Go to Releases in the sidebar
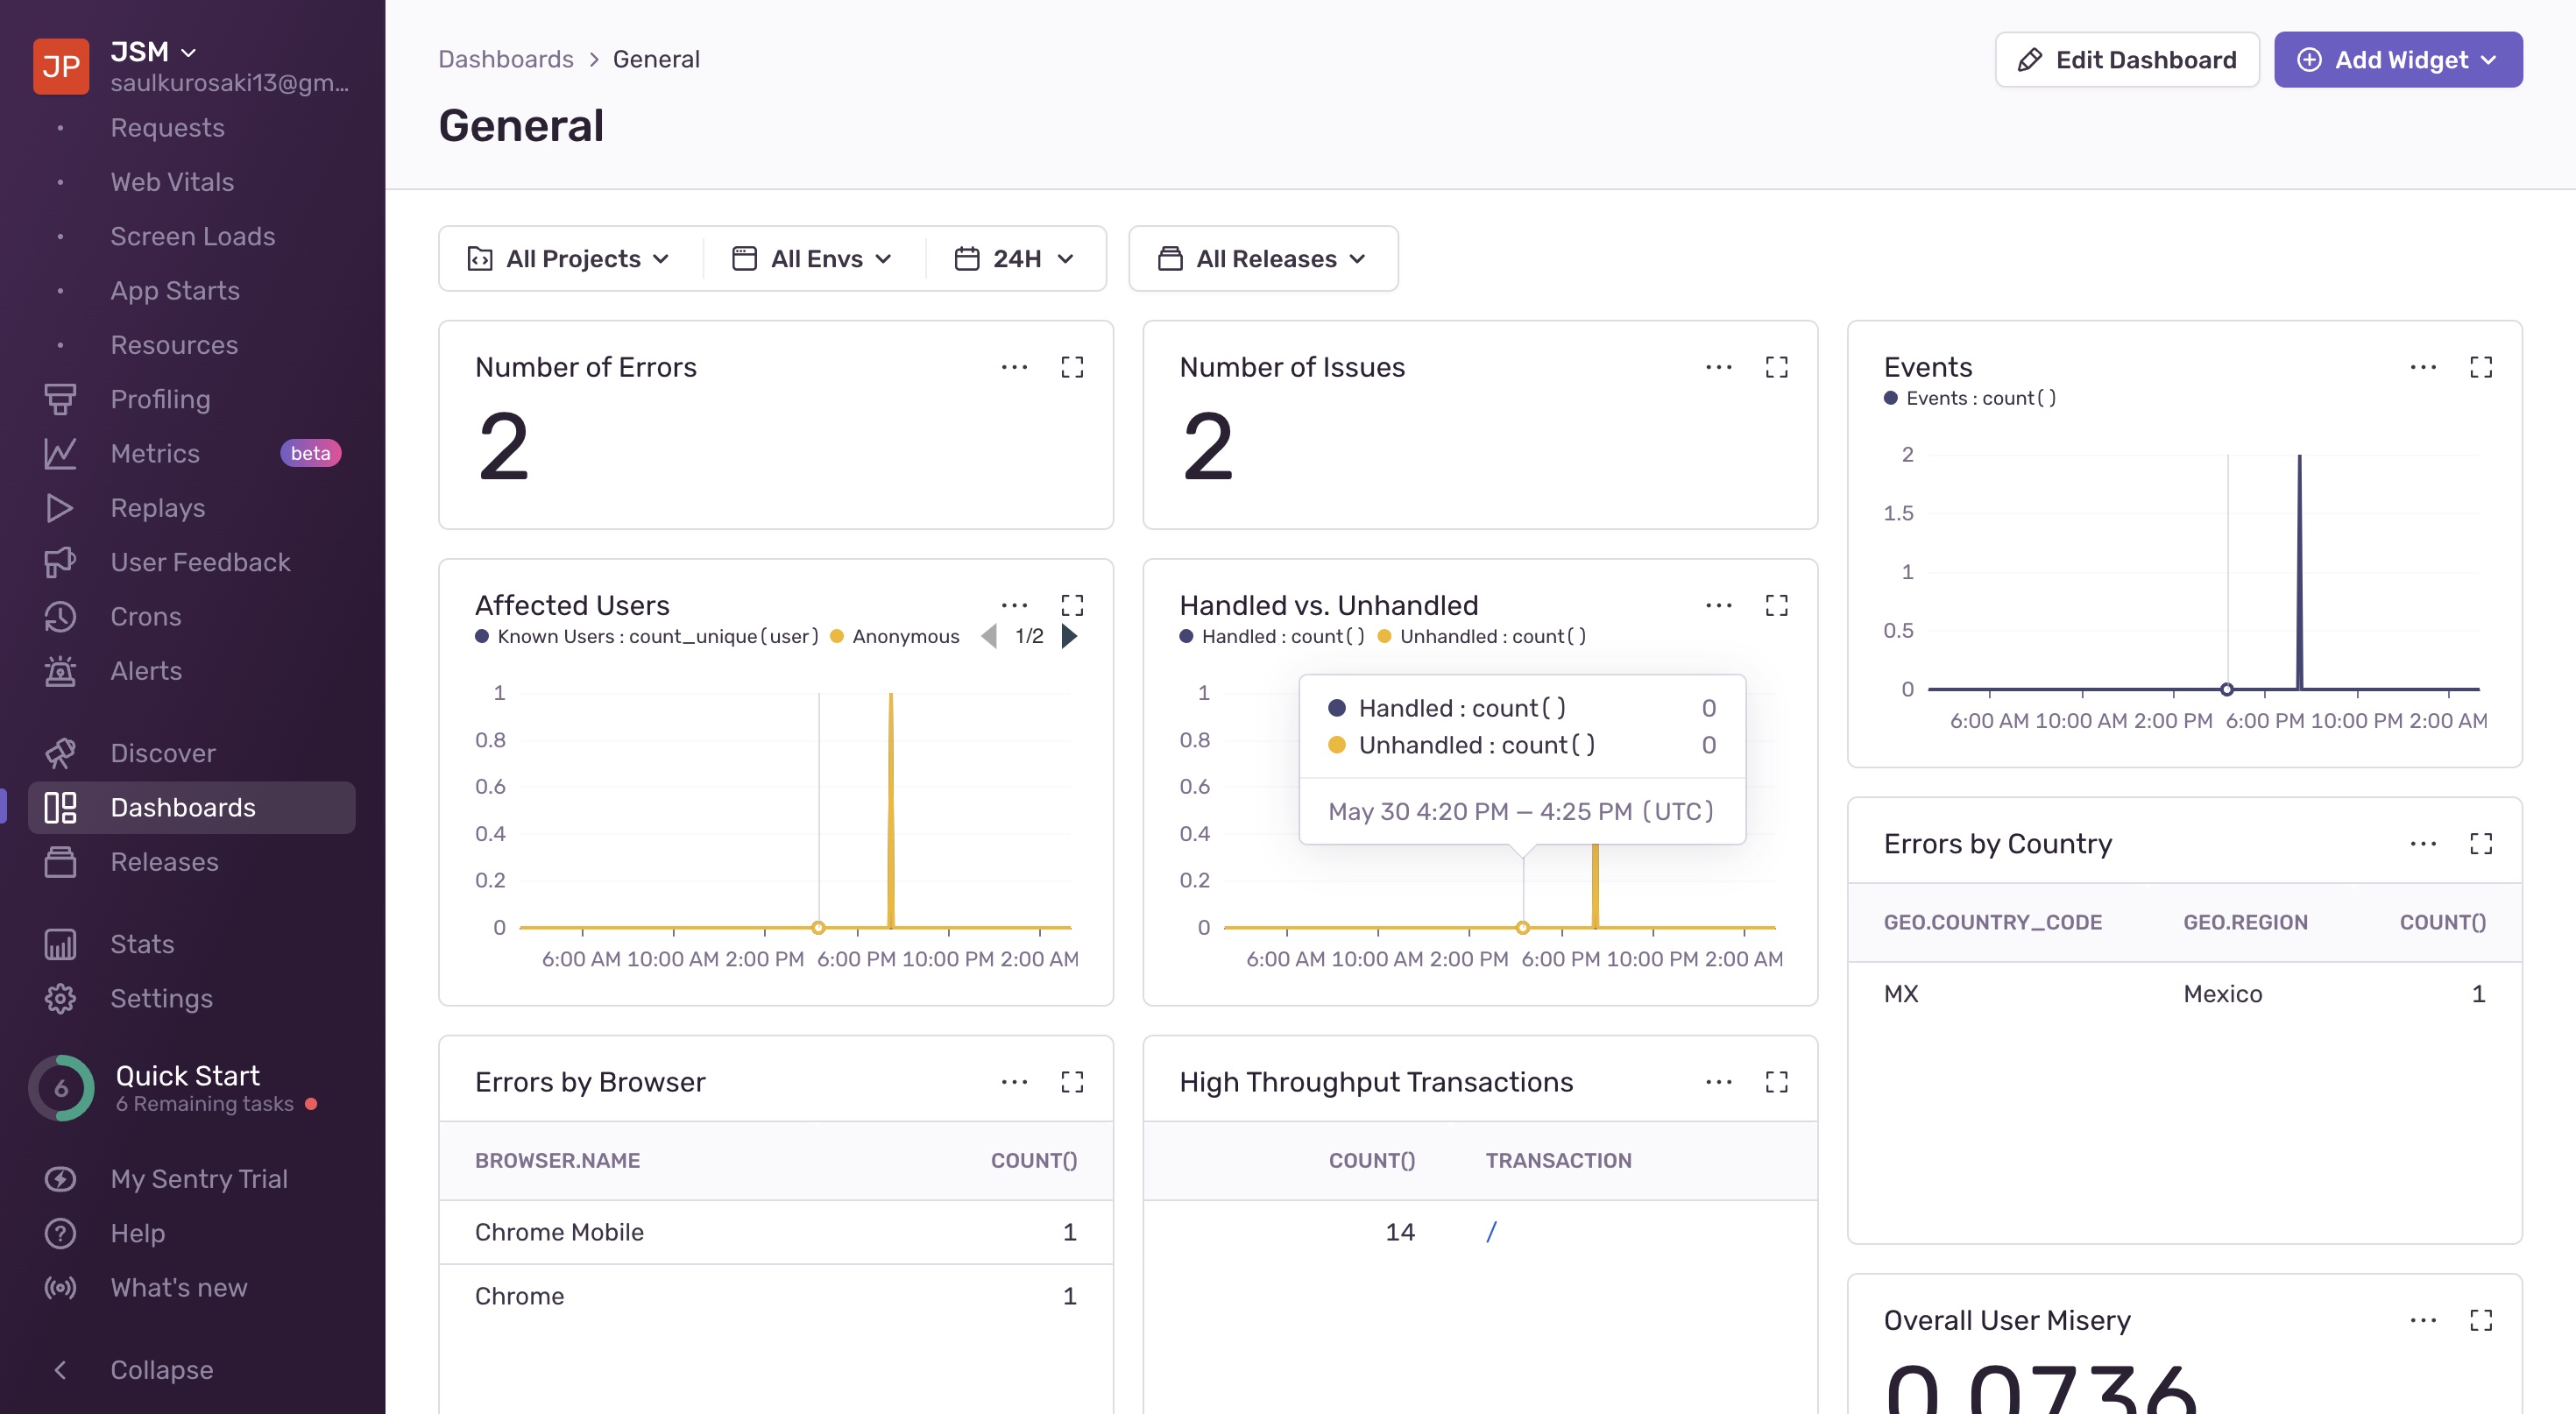Screen dimensions: 2576x1414 (164, 862)
